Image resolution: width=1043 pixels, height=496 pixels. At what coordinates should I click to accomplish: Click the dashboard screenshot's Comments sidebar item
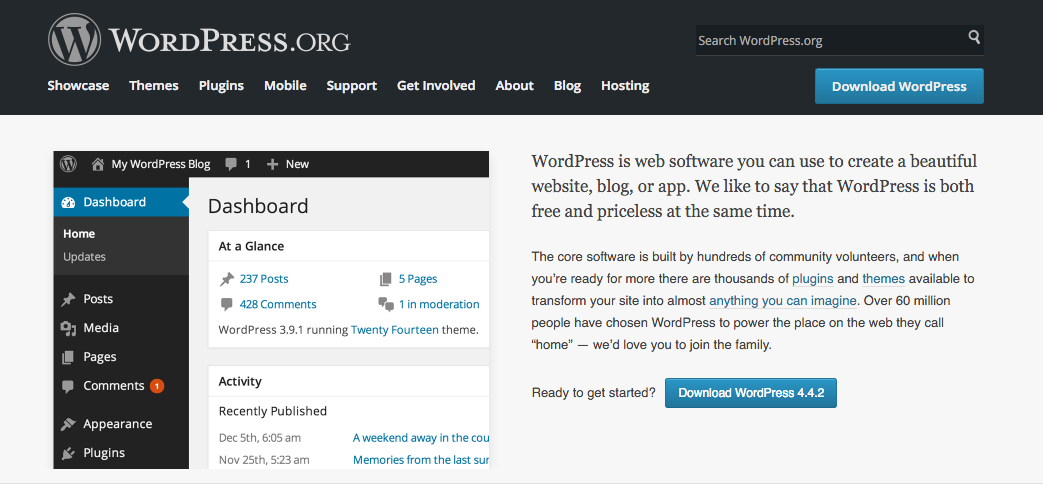[x=113, y=386]
